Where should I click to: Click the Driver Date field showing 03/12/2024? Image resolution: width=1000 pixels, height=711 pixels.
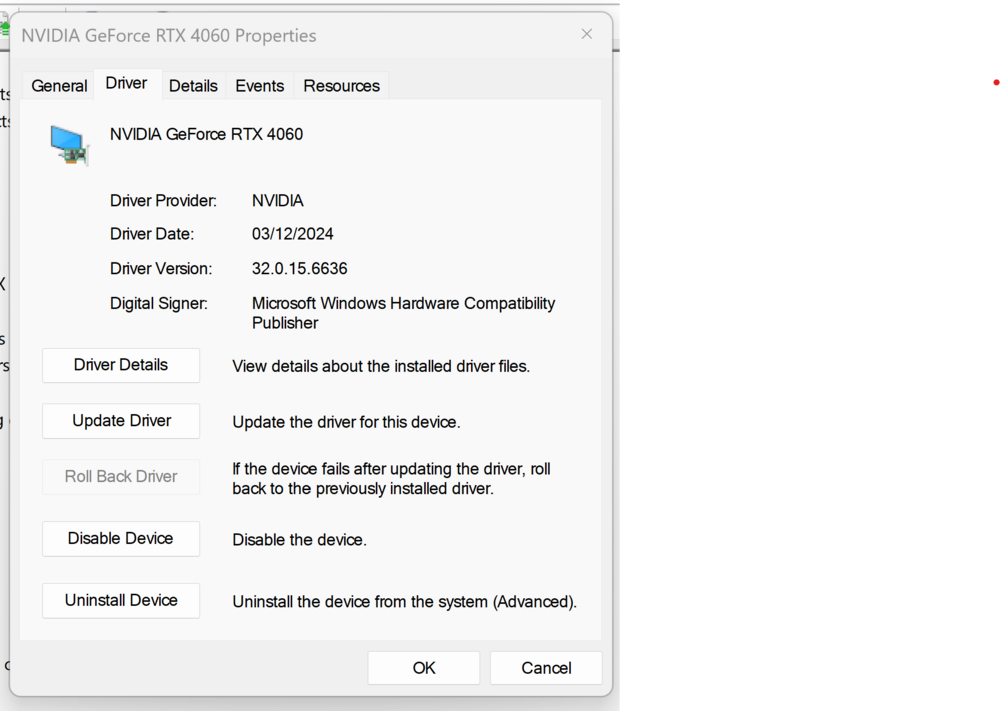click(x=293, y=234)
